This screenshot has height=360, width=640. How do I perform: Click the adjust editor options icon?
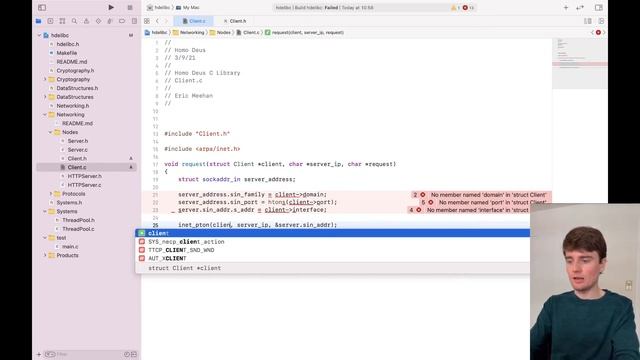coord(588,21)
